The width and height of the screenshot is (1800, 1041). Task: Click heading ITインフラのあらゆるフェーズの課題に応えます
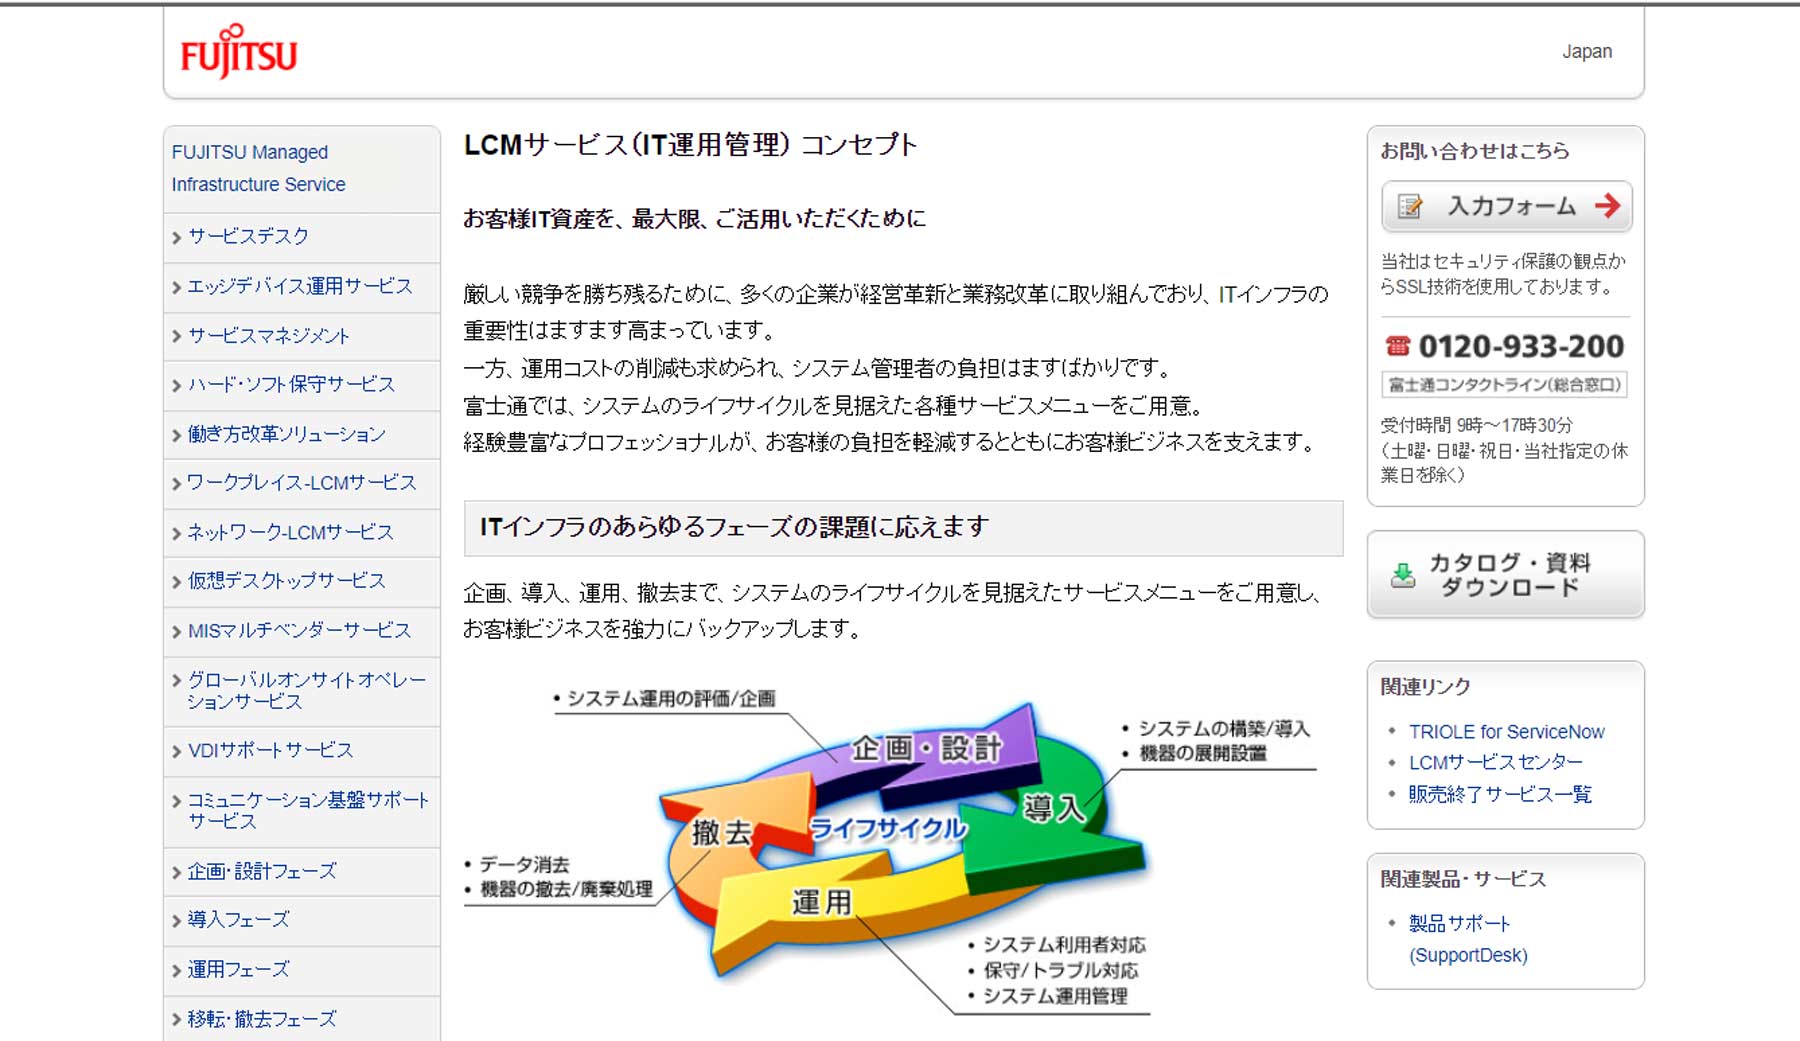734,527
